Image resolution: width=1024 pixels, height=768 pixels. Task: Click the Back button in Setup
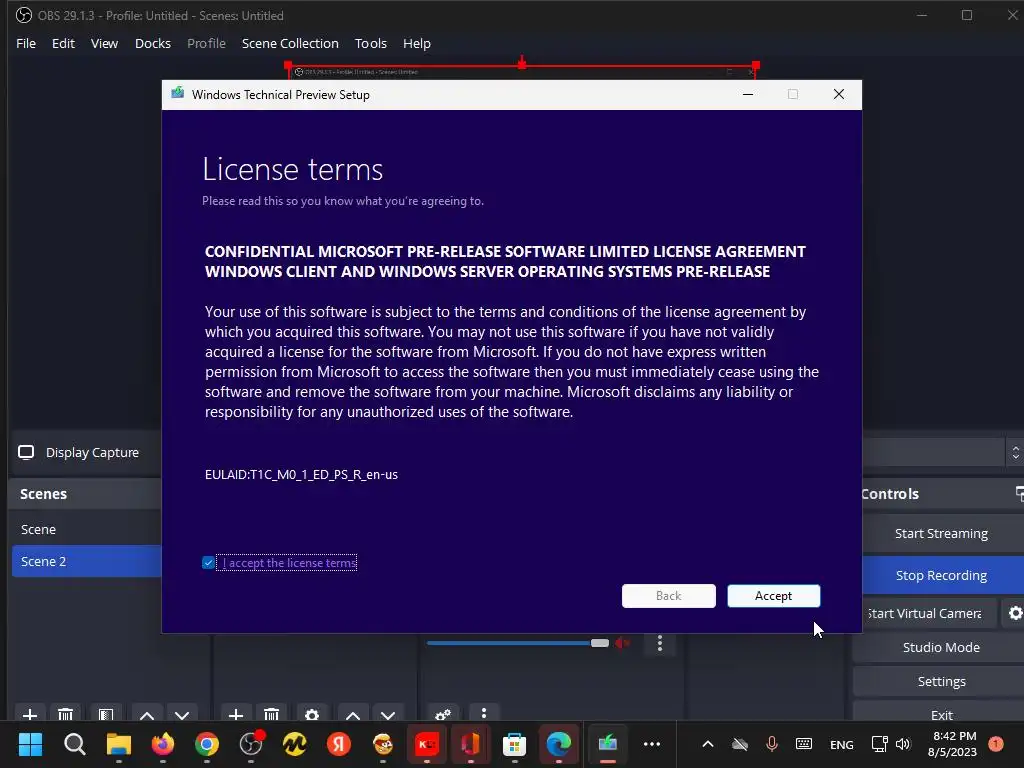point(668,596)
